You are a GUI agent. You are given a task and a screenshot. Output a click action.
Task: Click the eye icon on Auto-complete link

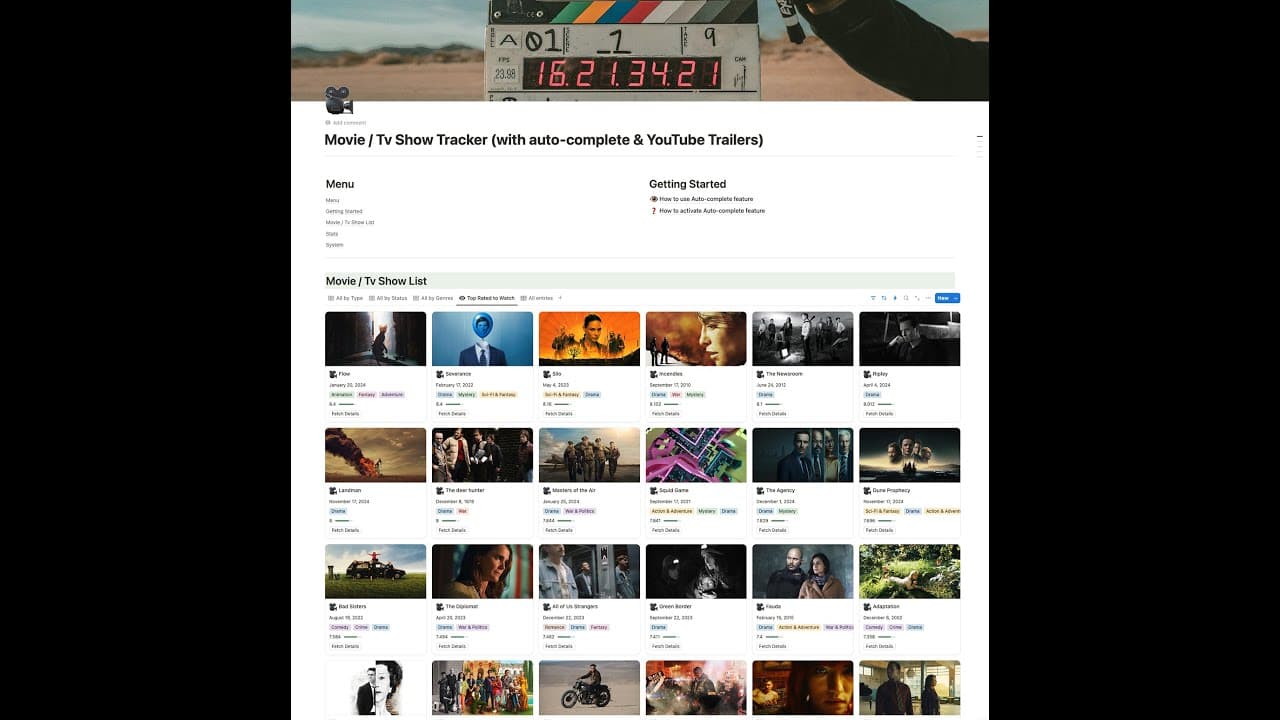pos(654,199)
